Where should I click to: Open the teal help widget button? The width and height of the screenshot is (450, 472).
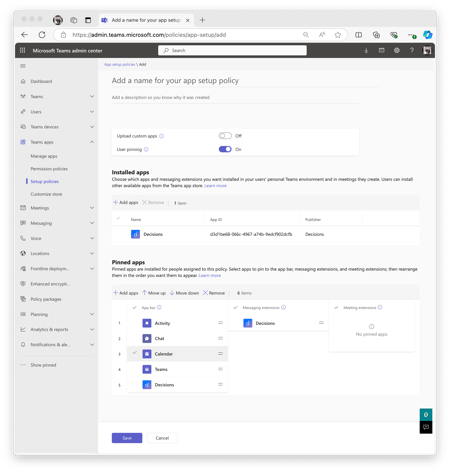pyautogui.click(x=426, y=415)
